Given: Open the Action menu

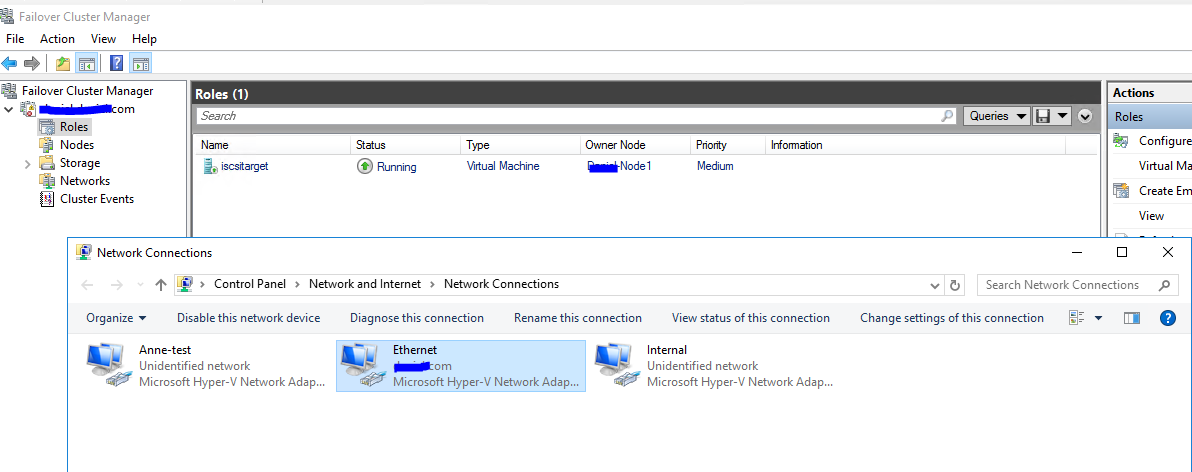Looking at the screenshot, I should coord(58,39).
